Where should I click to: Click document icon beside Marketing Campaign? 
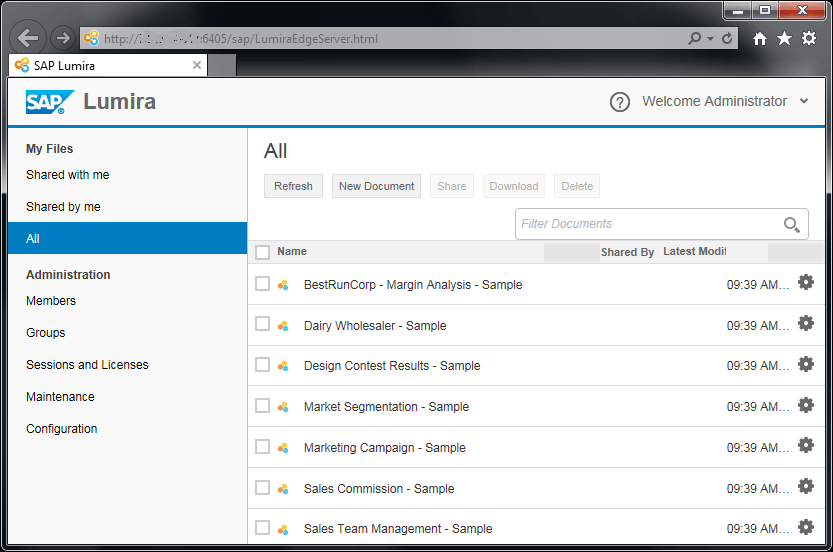(283, 448)
